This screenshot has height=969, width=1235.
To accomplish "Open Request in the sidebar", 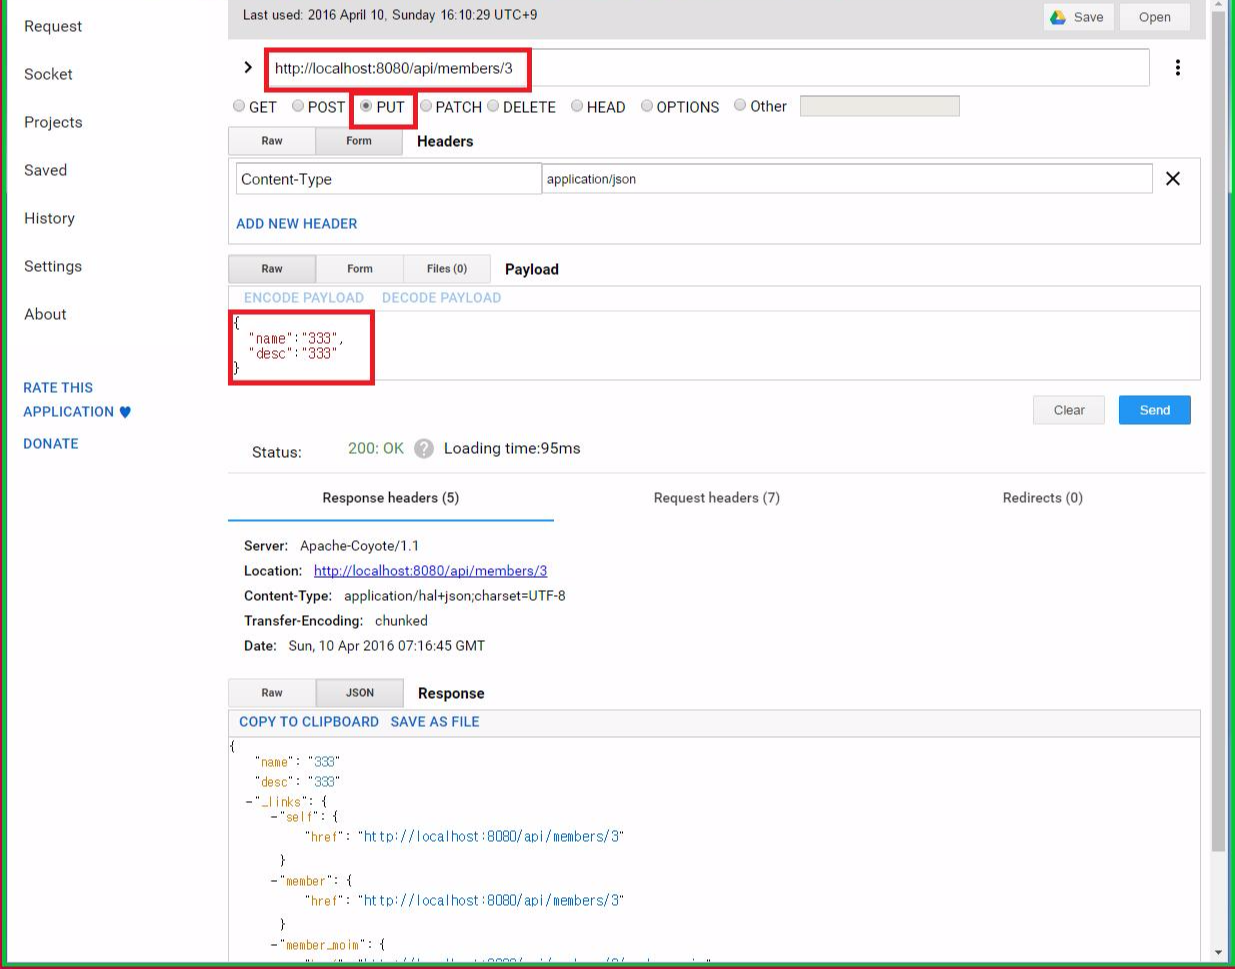I will click(53, 26).
